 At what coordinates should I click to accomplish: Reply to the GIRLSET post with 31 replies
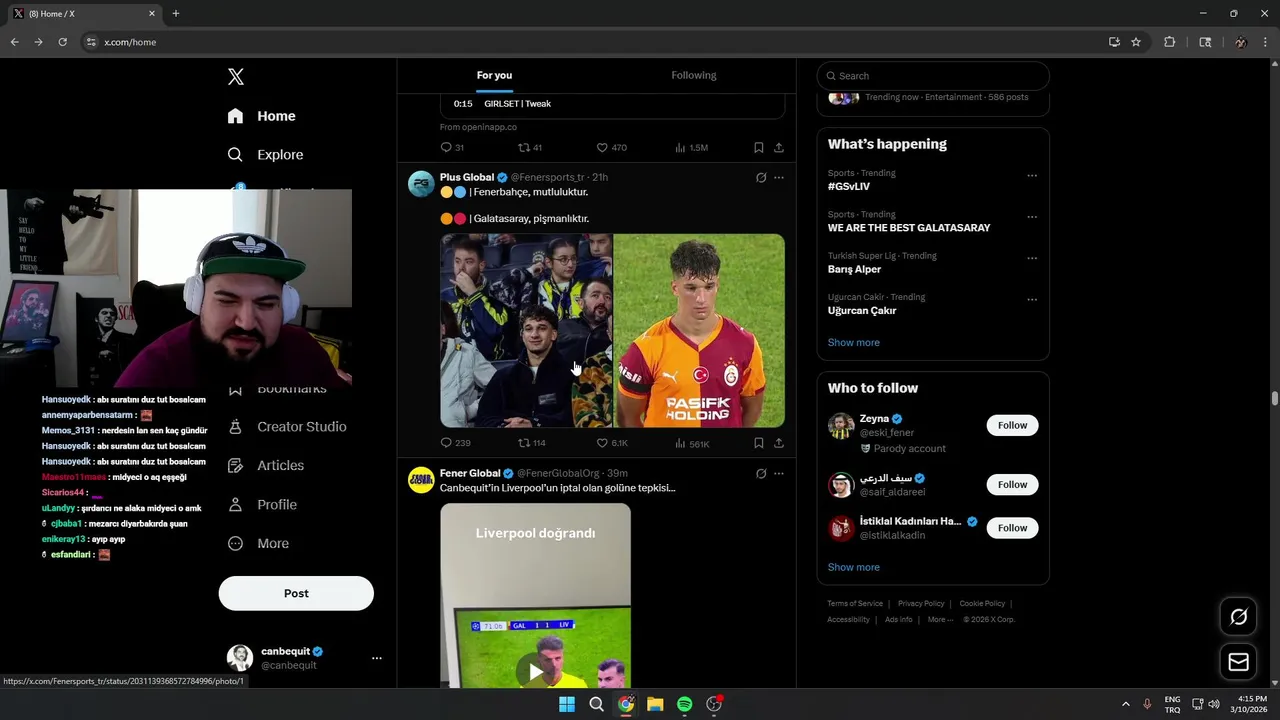tap(452, 148)
